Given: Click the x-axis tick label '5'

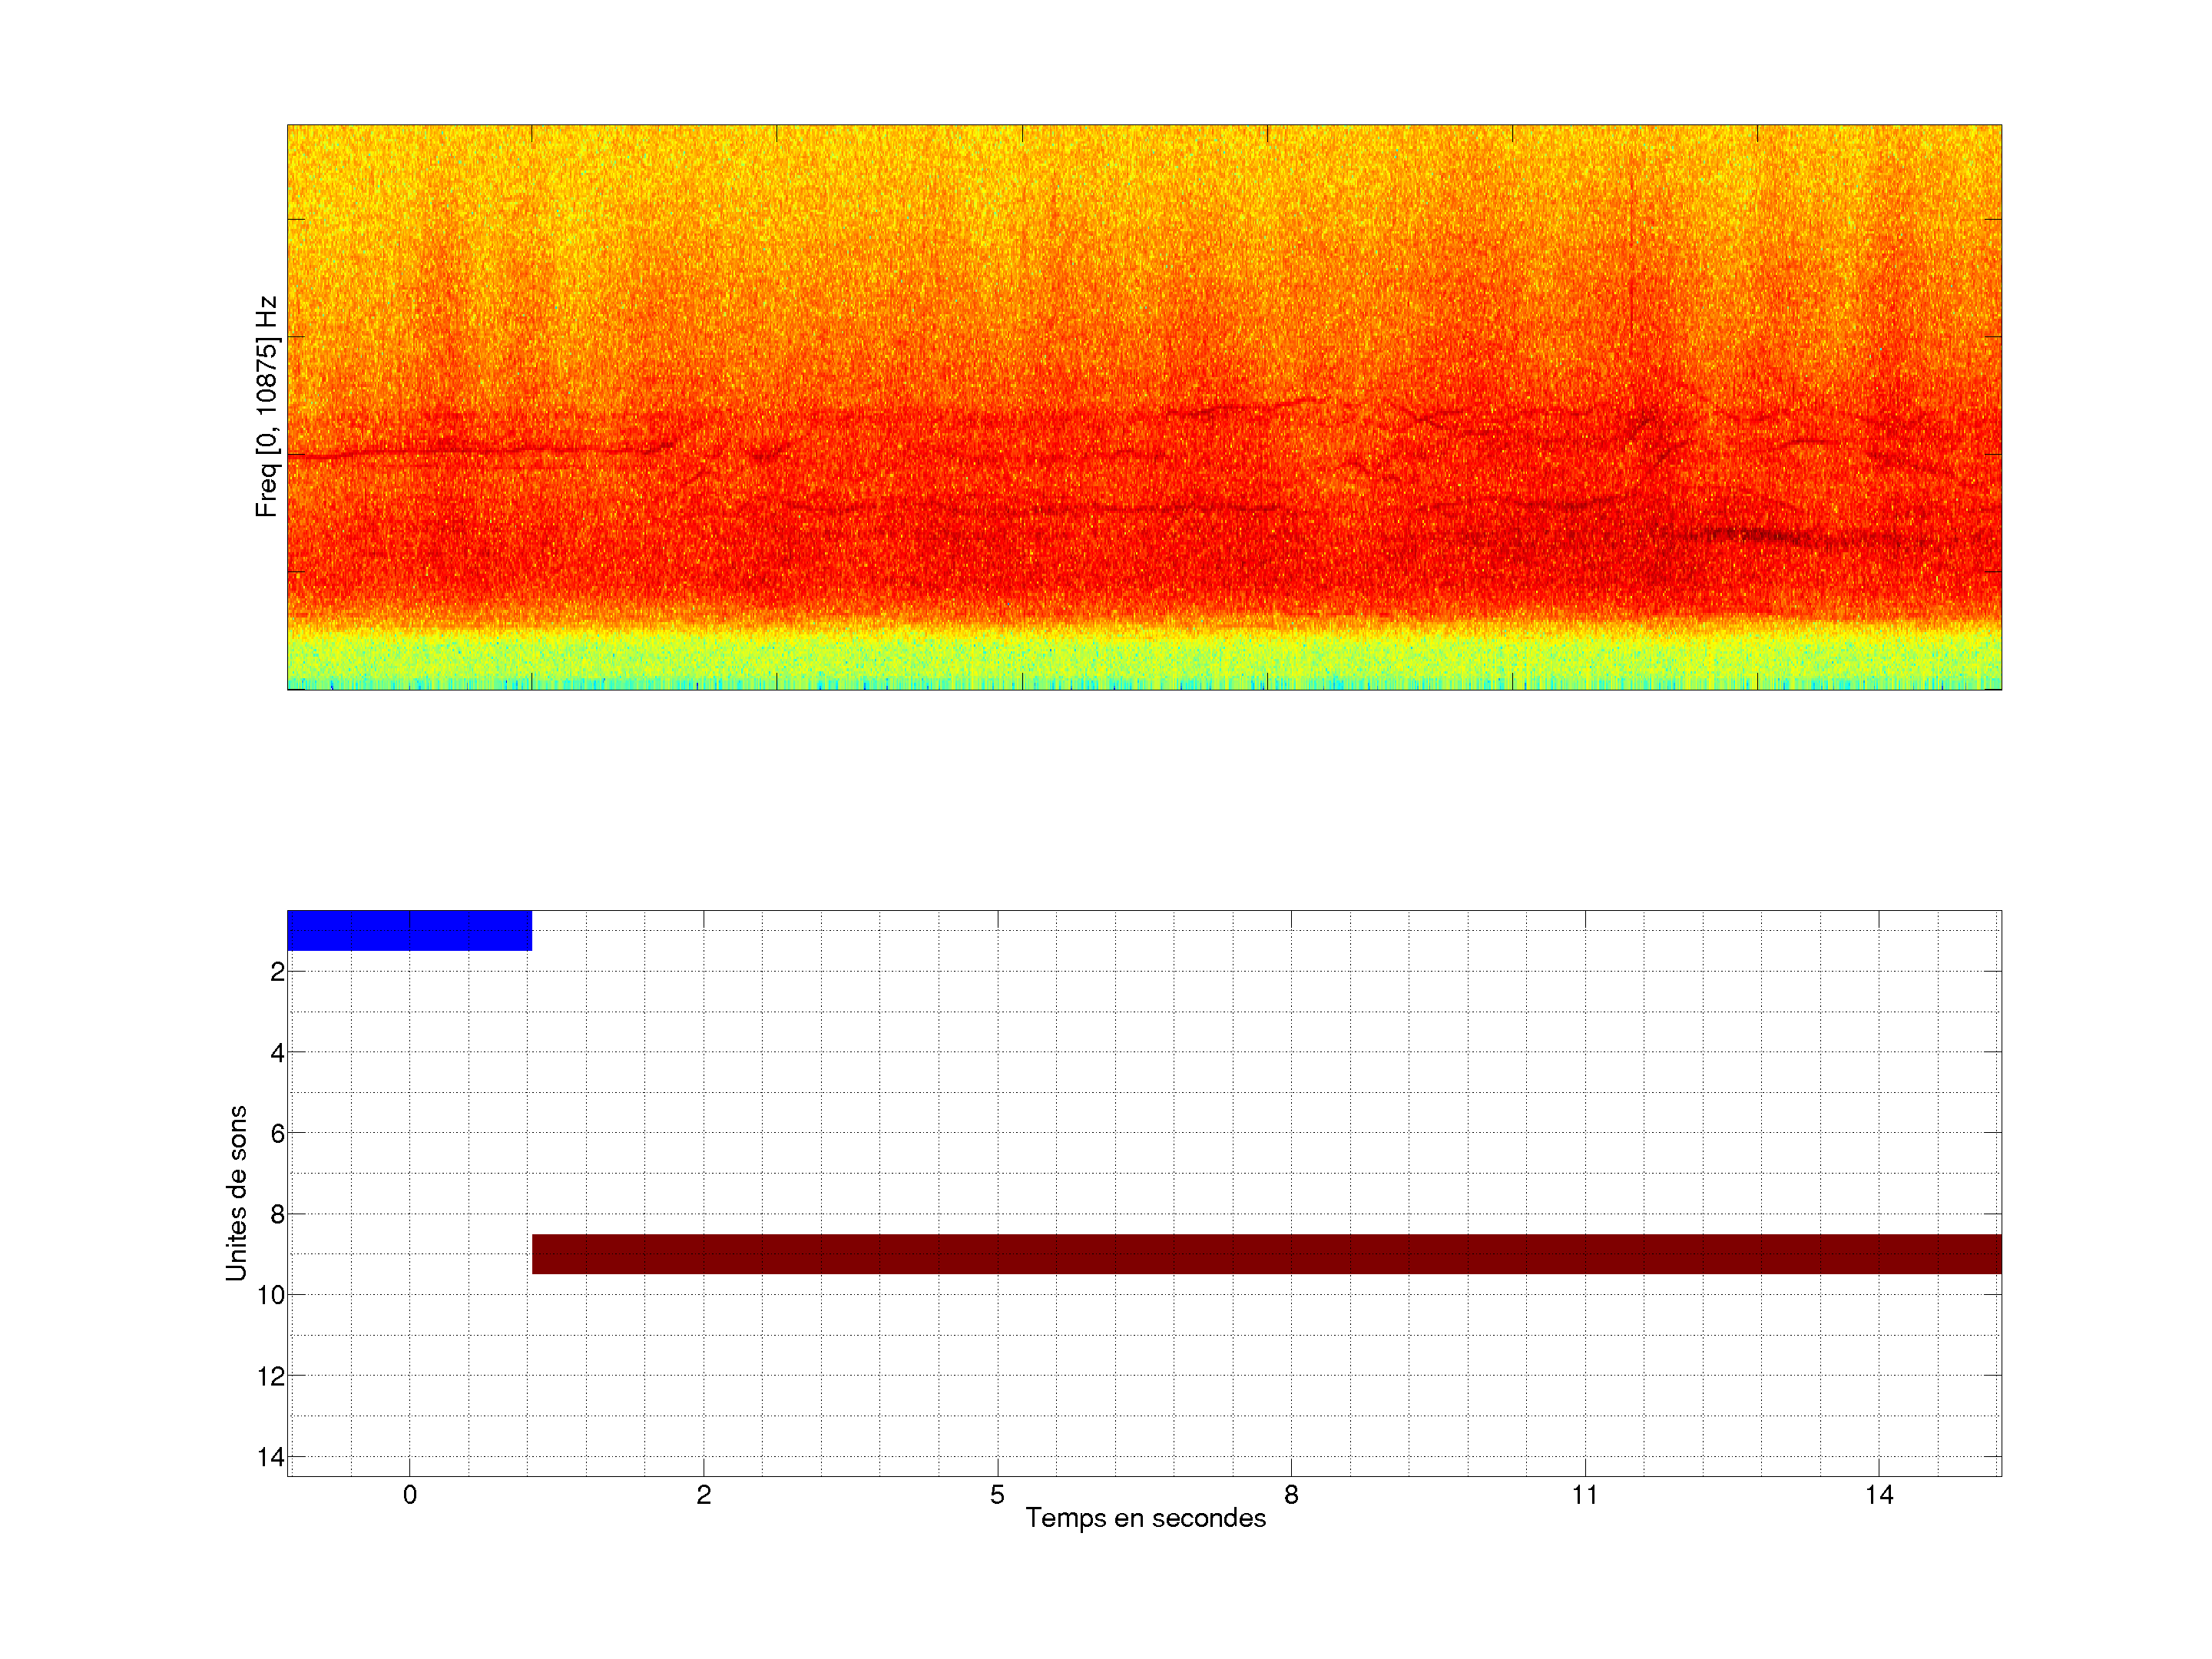Looking at the screenshot, I should click(997, 1495).
